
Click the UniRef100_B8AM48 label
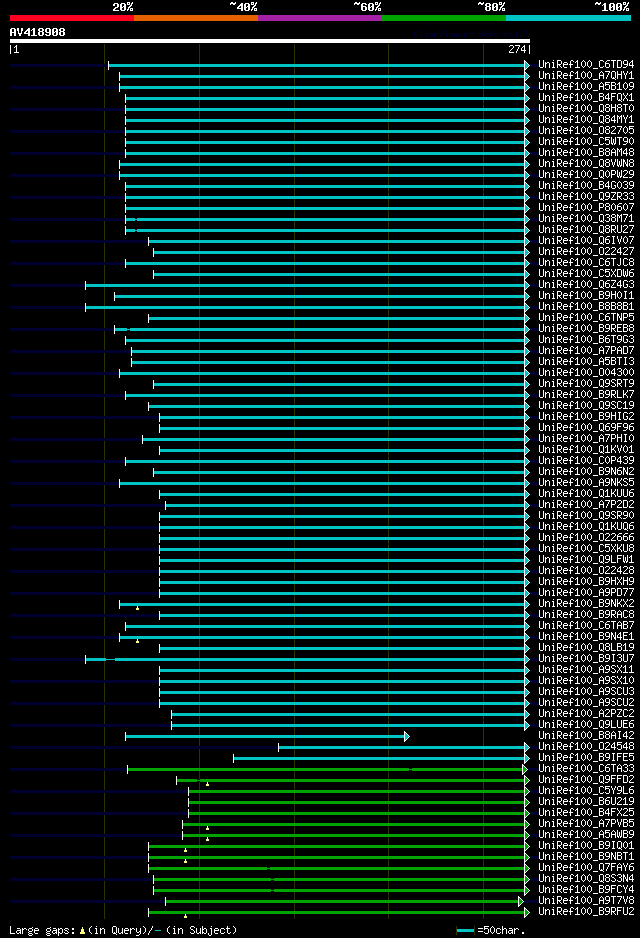click(x=586, y=153)
